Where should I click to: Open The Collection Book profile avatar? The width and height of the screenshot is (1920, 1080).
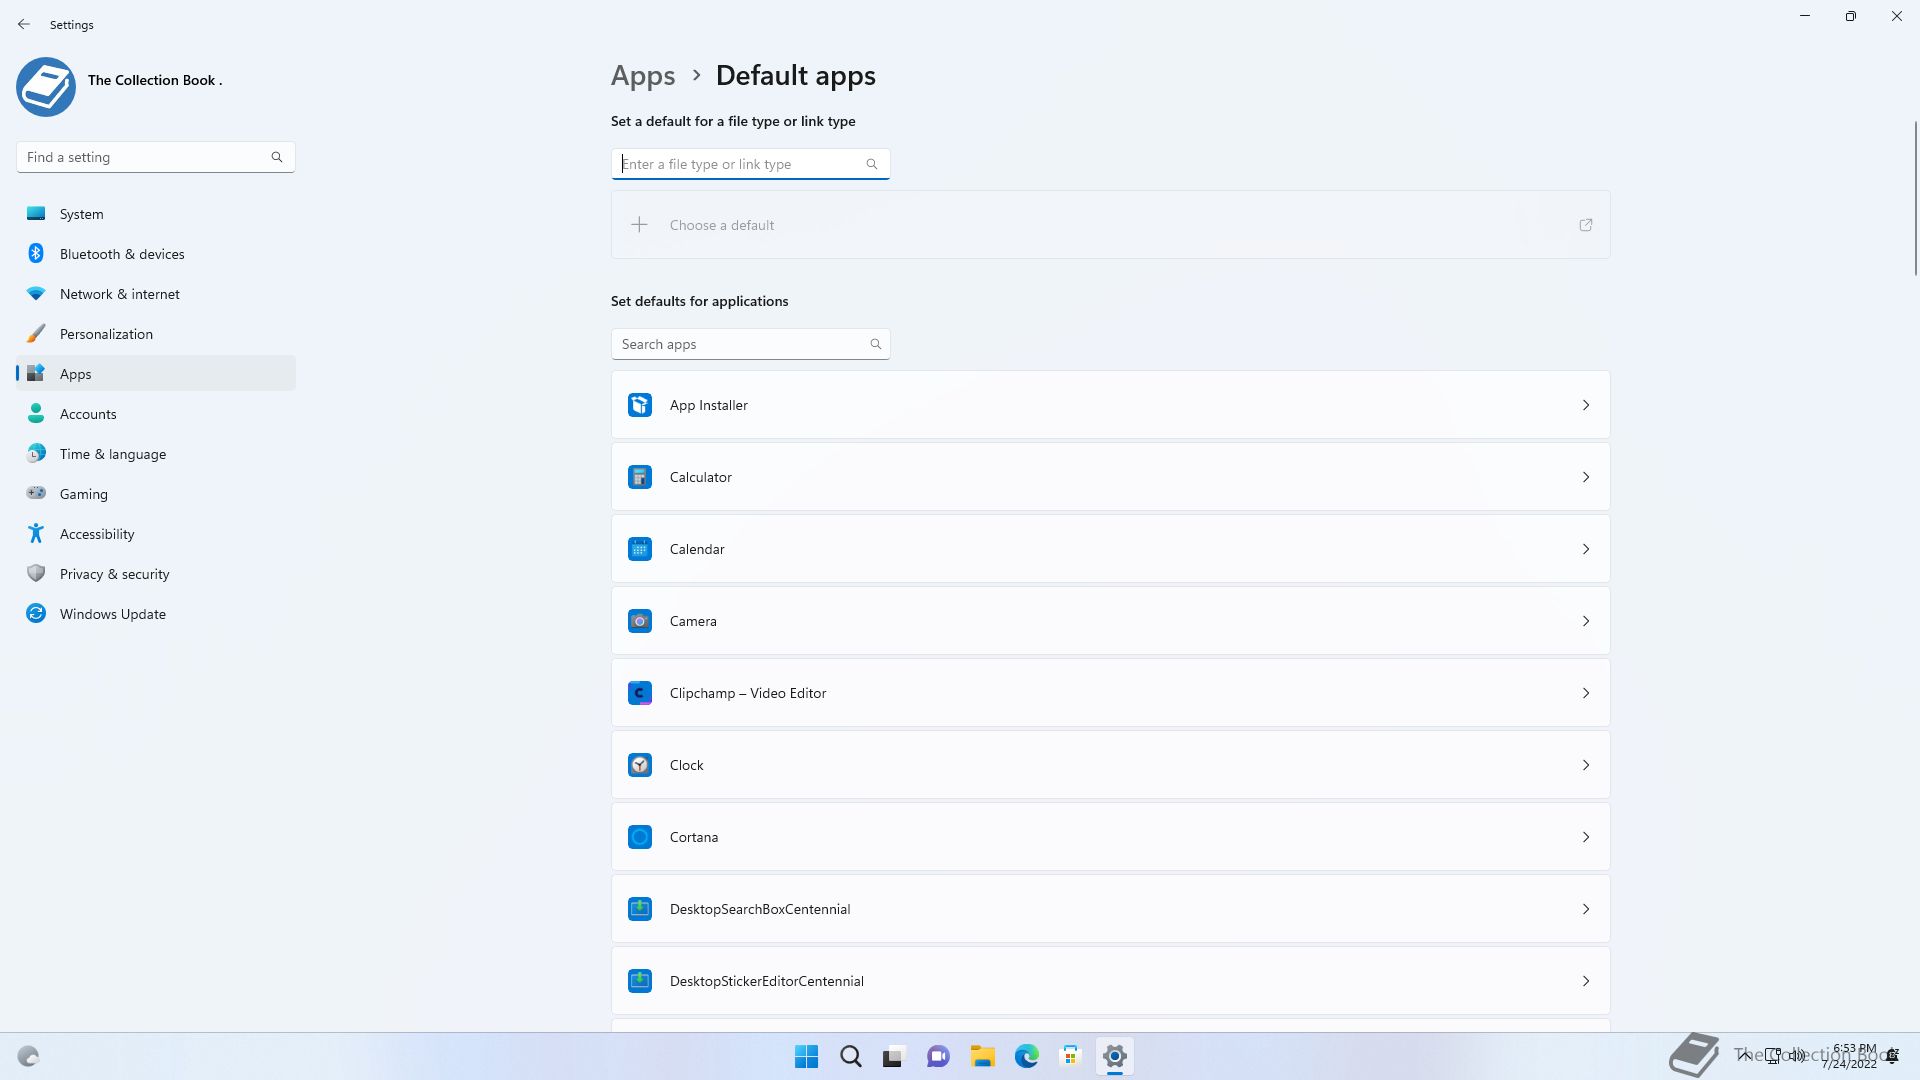pyautogui.click(x=46, y=87)
